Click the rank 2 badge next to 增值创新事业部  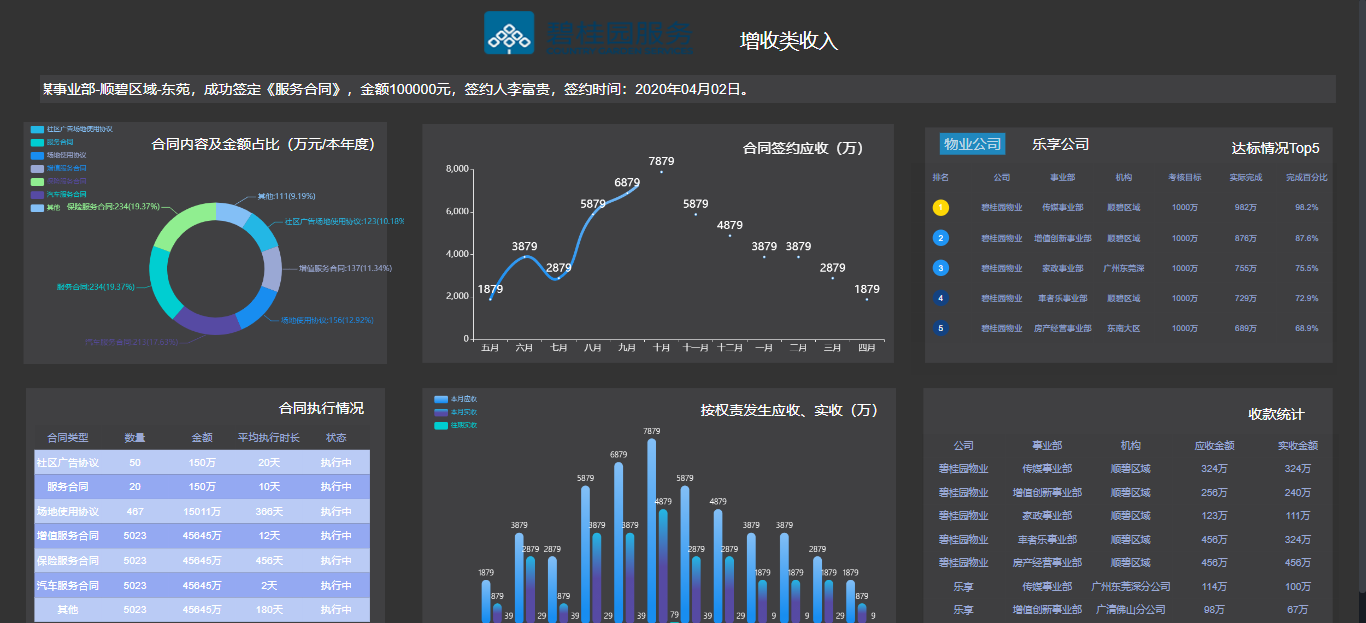[x=940, y=238]
